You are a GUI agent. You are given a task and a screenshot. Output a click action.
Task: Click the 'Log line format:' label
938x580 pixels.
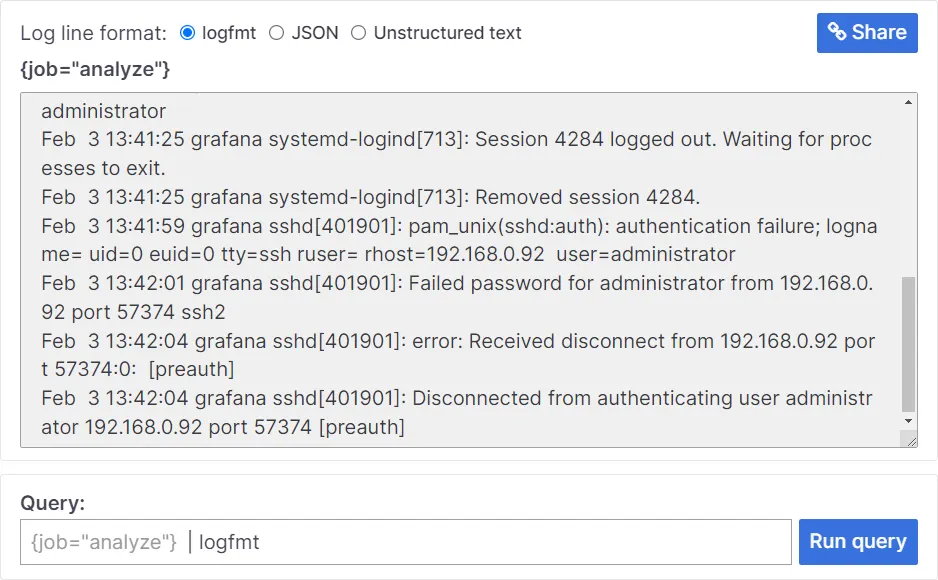93,33
